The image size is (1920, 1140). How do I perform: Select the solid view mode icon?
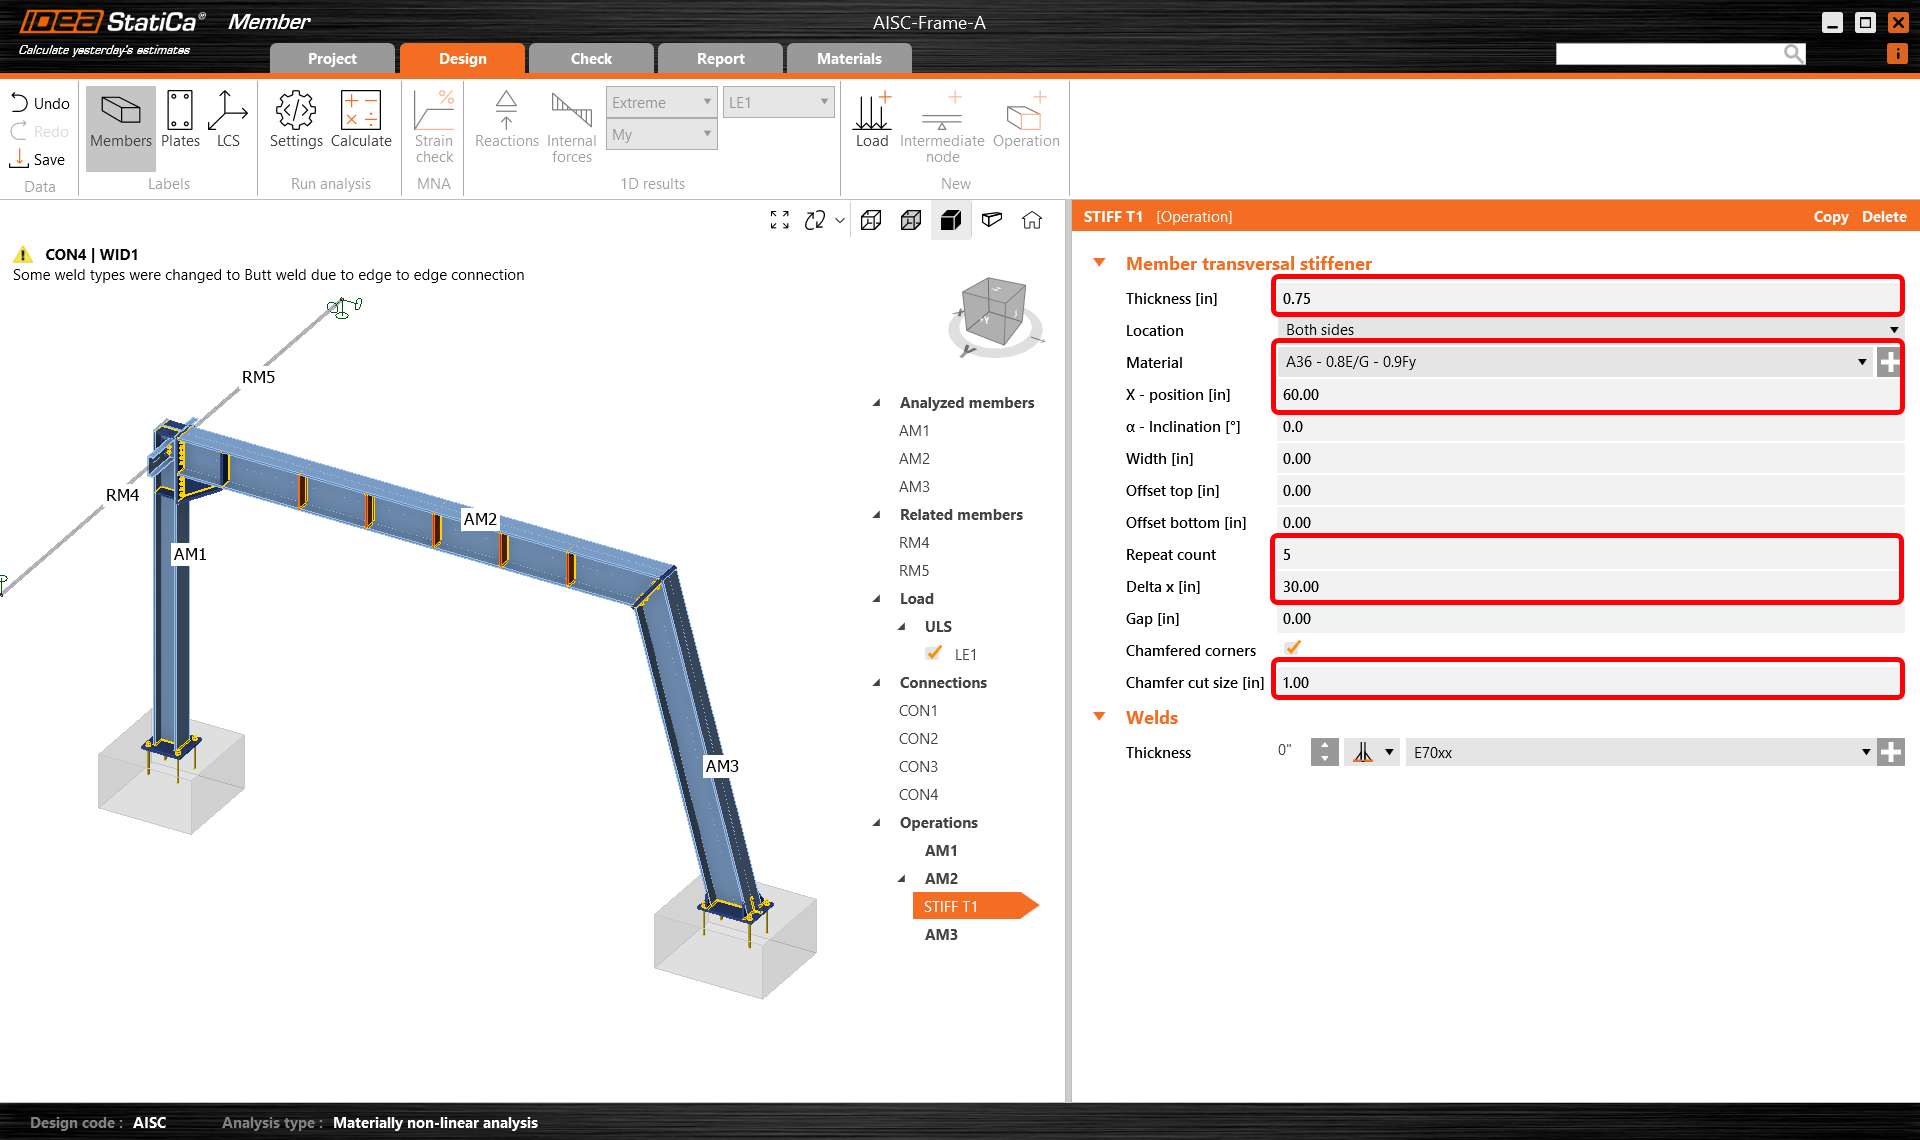(951, 220)
